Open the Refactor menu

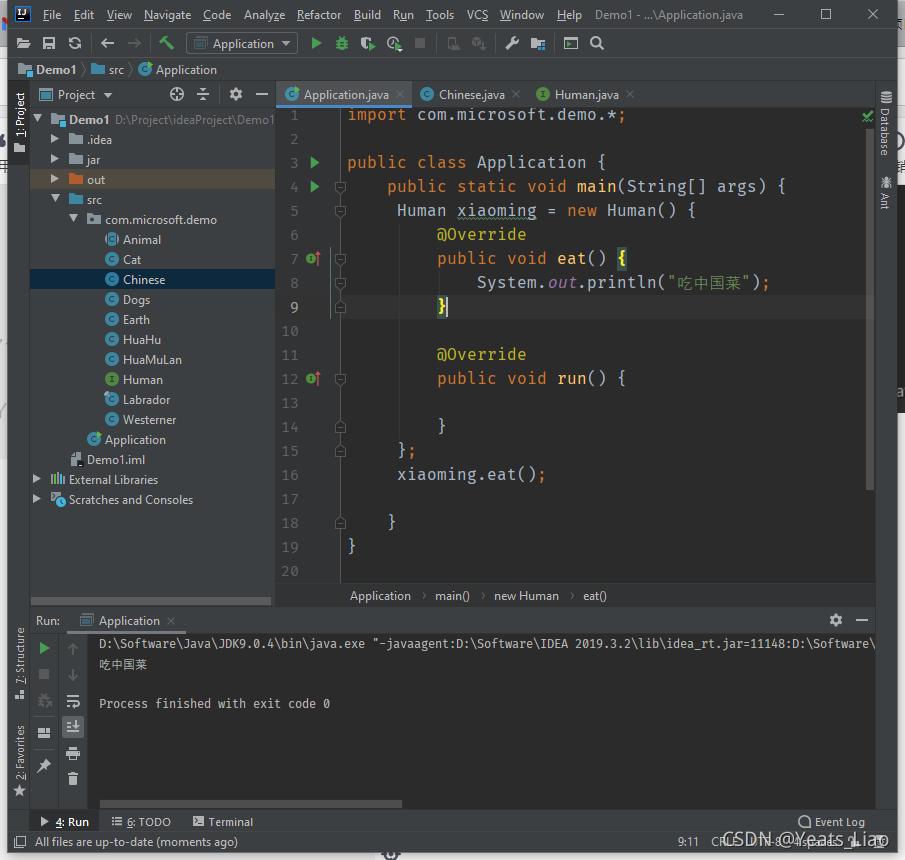click(318, 15)
